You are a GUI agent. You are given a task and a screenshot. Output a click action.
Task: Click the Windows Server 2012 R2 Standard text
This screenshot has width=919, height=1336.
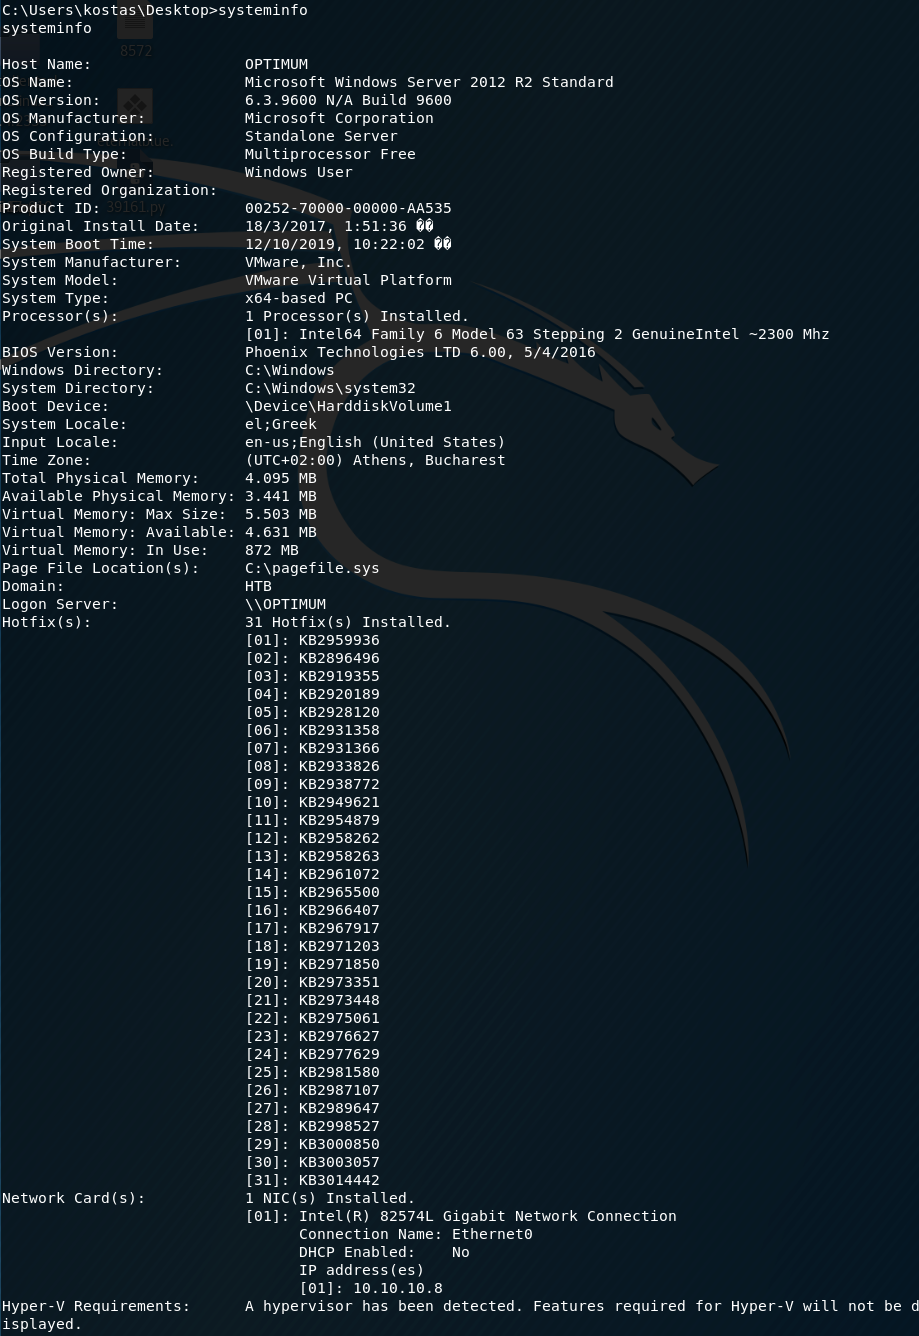pyautogui.click(x=429, y=82)
